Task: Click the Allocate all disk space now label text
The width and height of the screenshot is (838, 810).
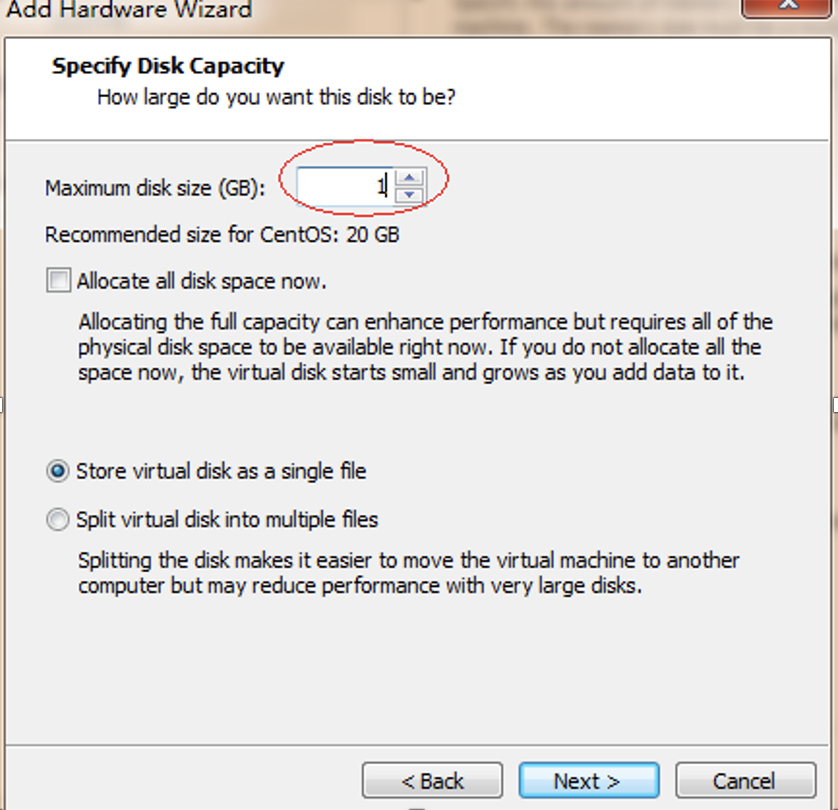Action: tap(201, 281)
